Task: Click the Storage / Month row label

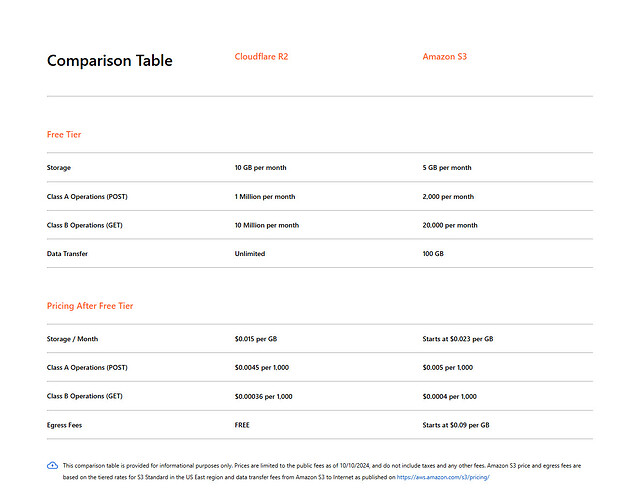Action: point(72,339)
